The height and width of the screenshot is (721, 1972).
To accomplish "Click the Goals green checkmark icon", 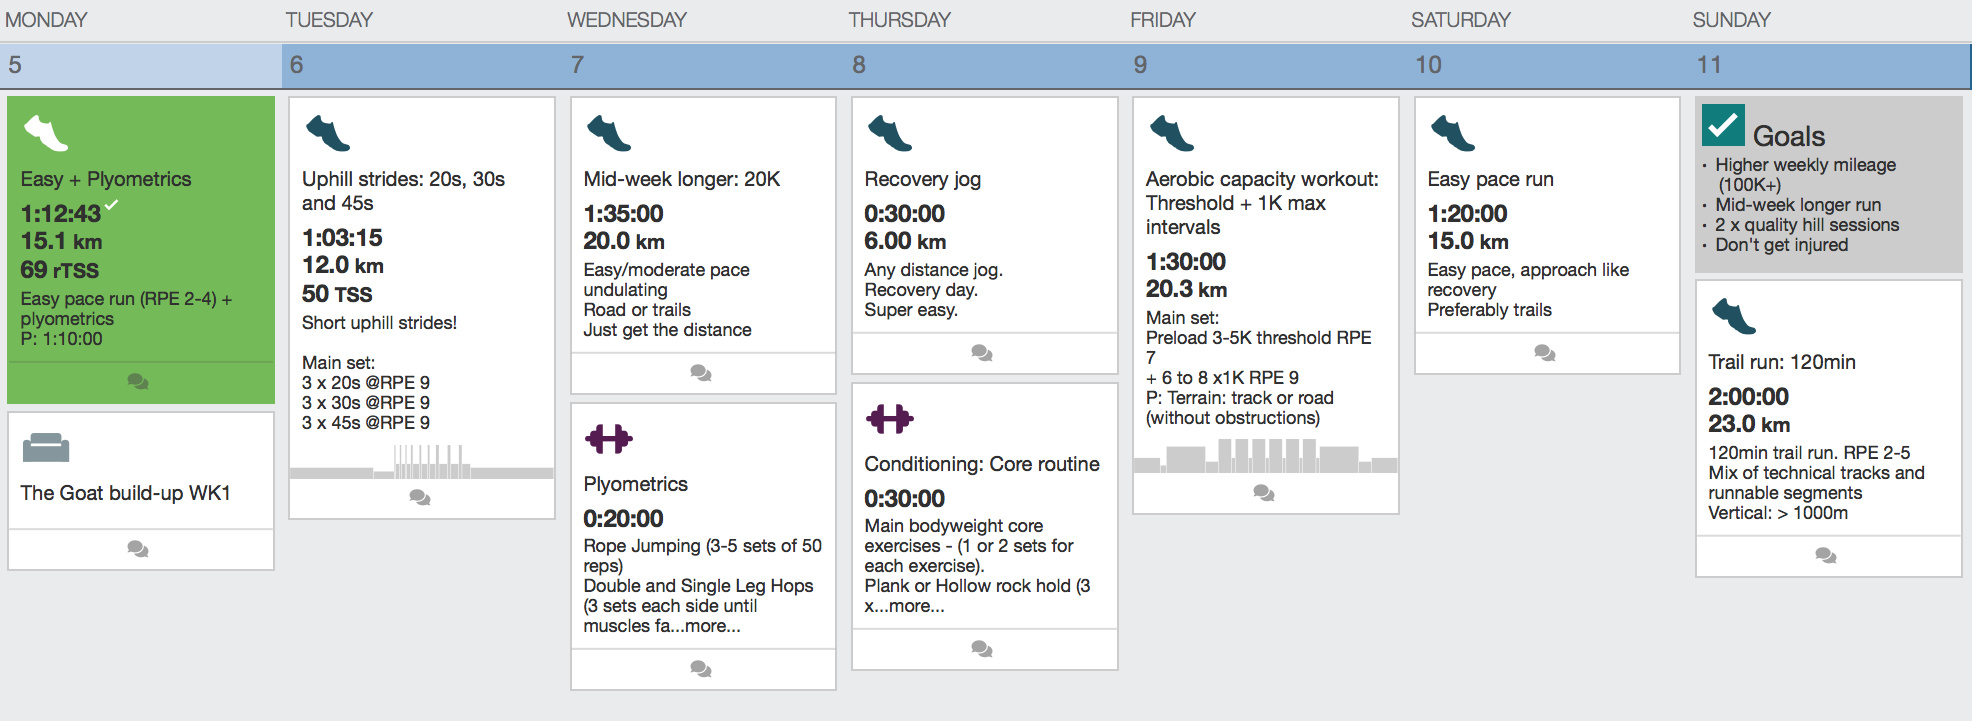I will point(1723,125).
